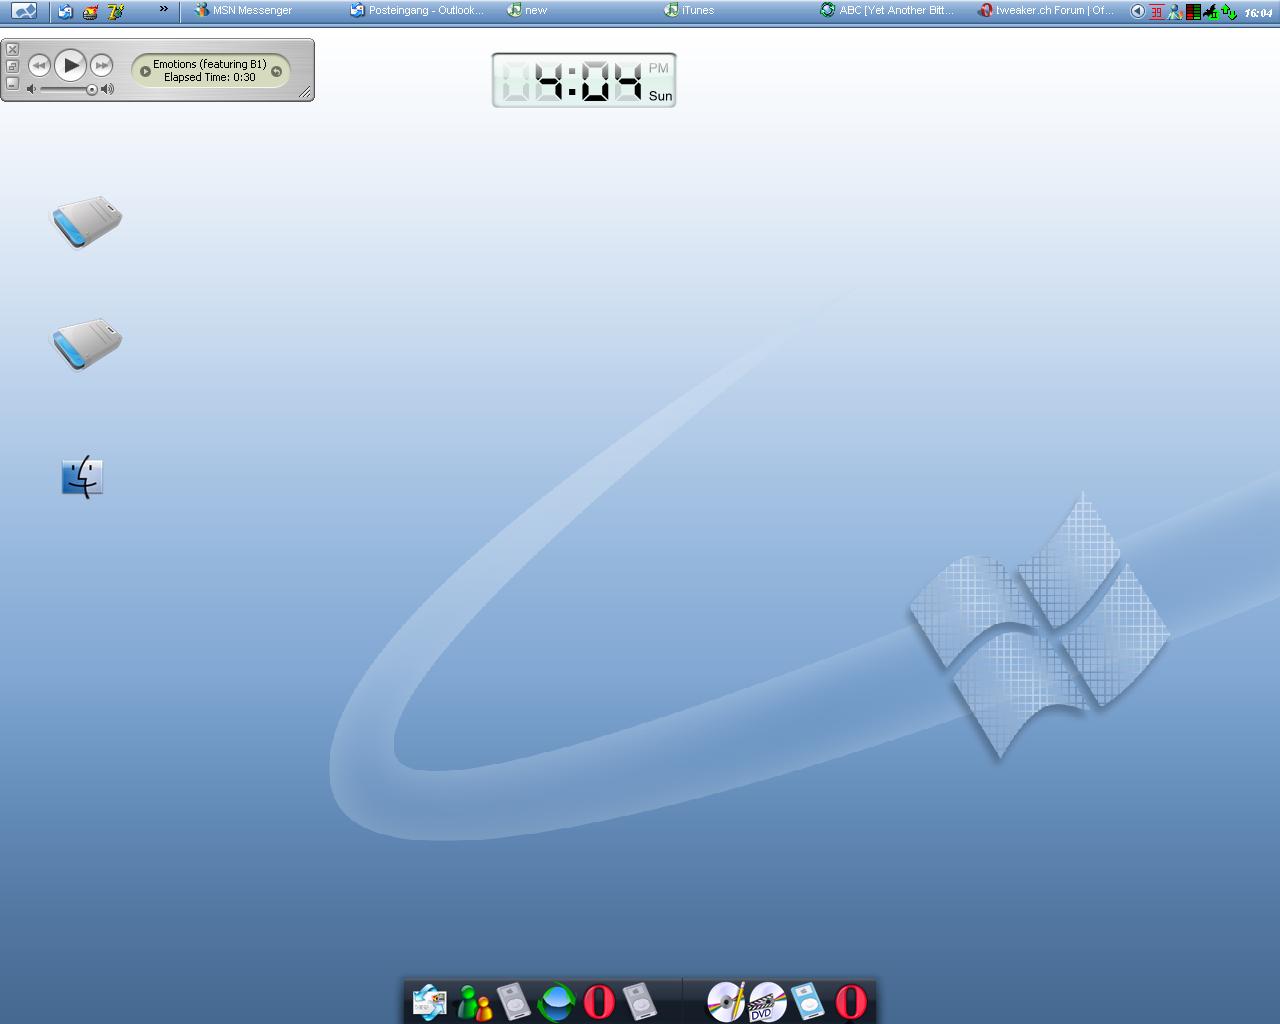This screenshot has height=1024, width=1280.
Task: Click the round arrow left of song title
Action: click(x=145, y=71)
